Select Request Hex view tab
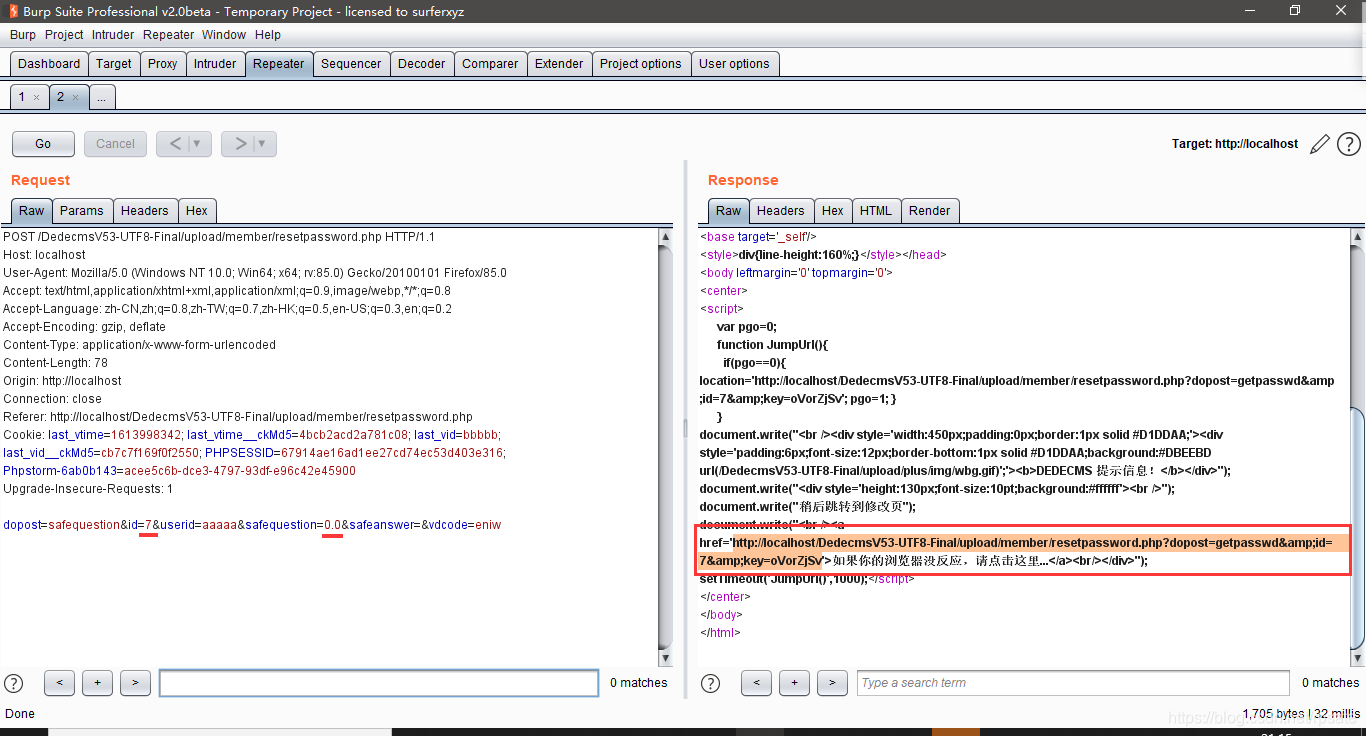Viewport: 1366px width, 736px height. click(x=197, y=211)
